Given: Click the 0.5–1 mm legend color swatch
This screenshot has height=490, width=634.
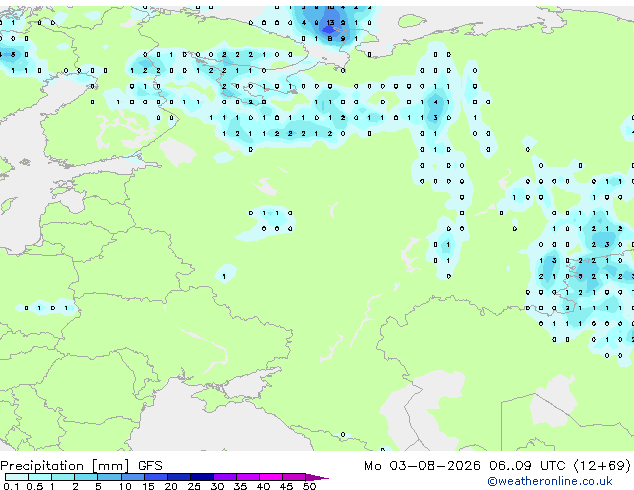Looking at the screenshot, I should pos(40,477).
